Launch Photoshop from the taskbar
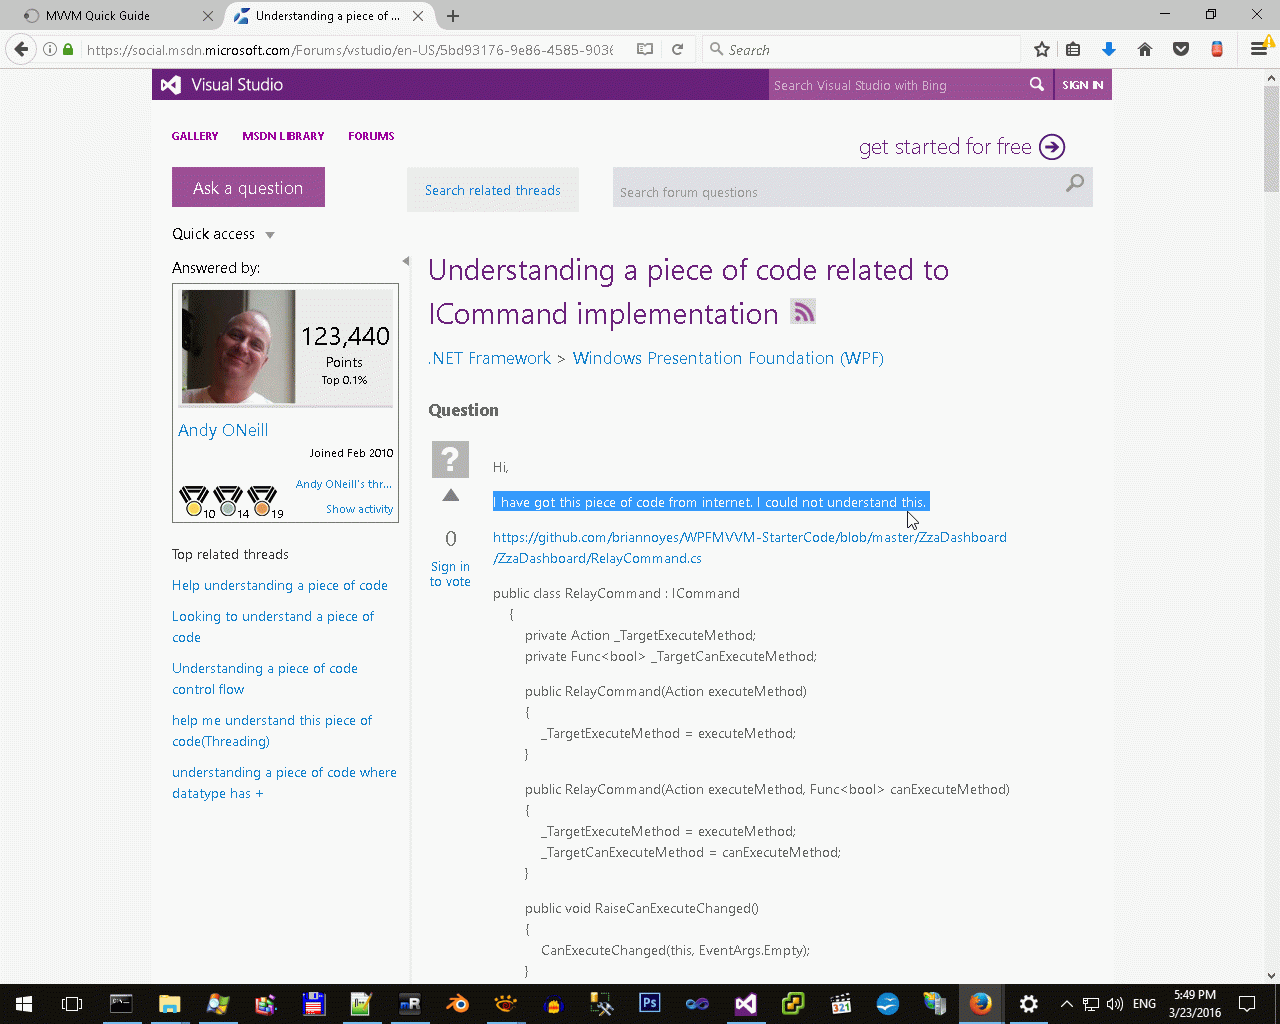The width and height of the screenshot is (1280, 1024). point(649,1003)
